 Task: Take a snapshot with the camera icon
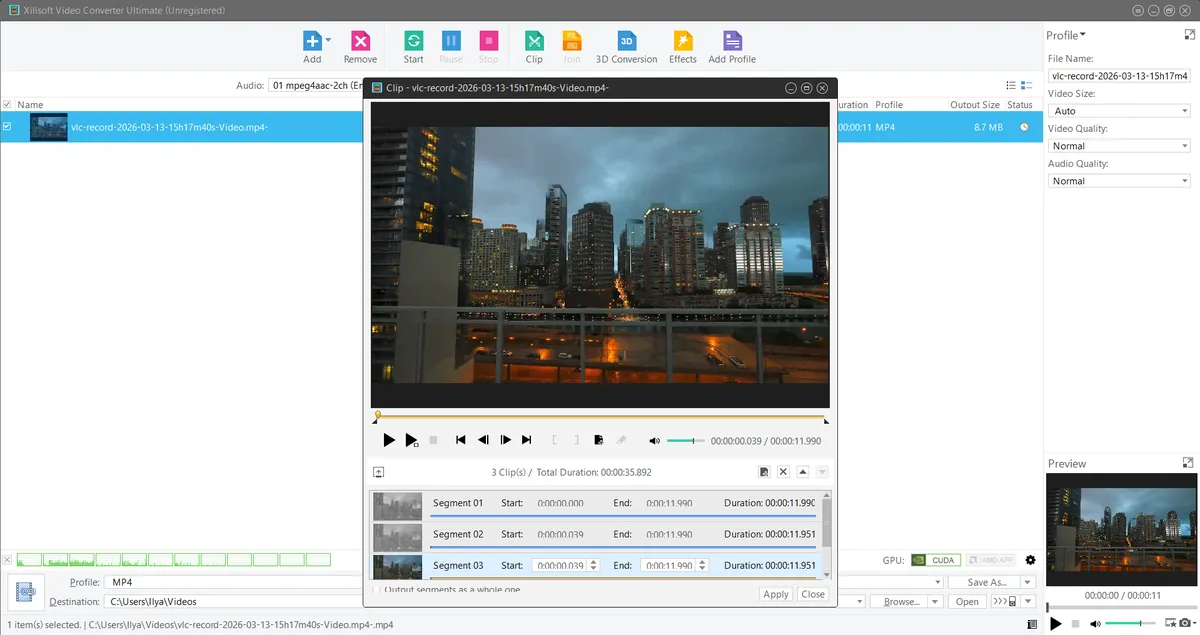click(x=1184, y=624)
